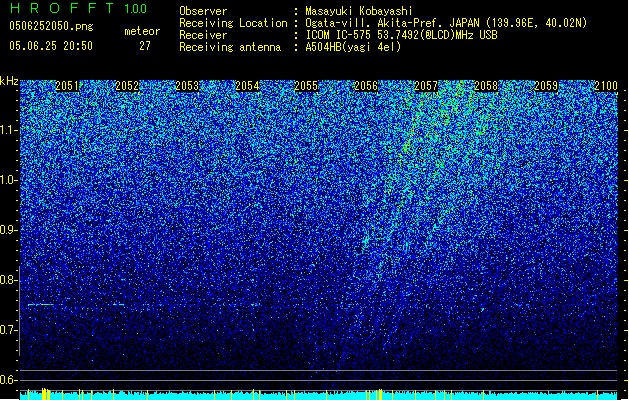
Task: Click the meteor count label
Action: pos(142,31)
